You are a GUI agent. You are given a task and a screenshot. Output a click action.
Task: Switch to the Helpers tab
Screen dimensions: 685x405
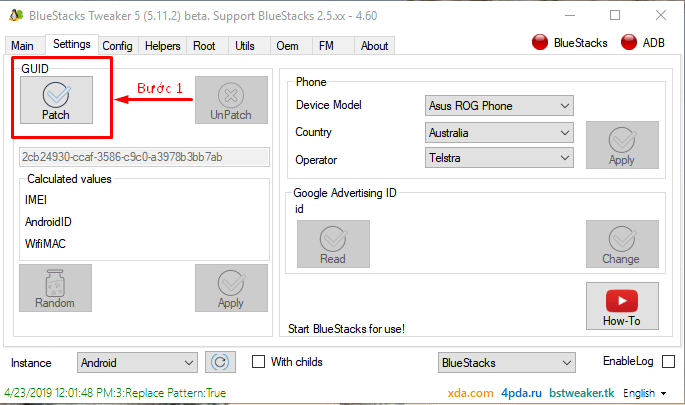(163, 46)
